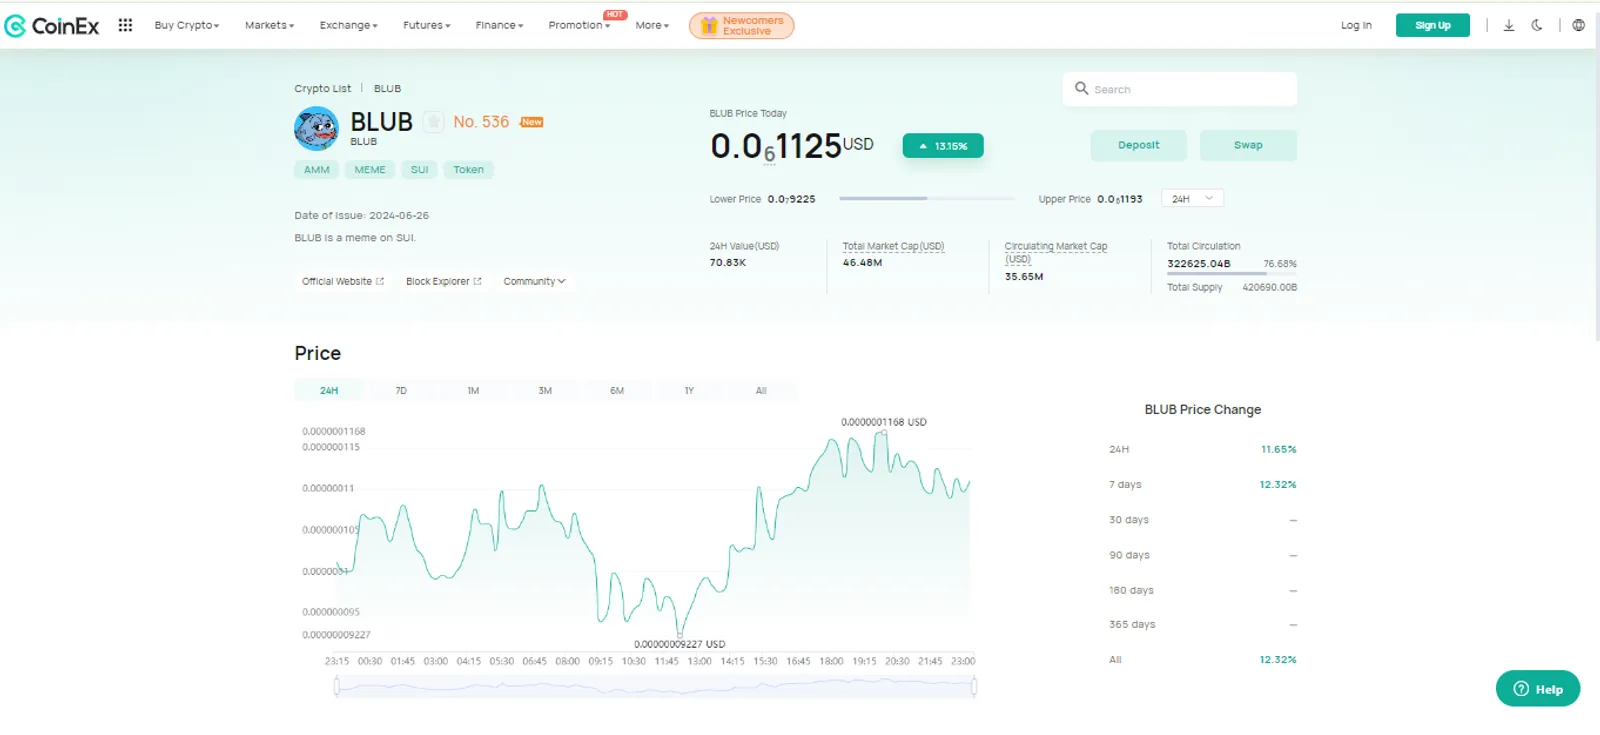Viewport: 1600px width, 735px height.
Task: Click the chart high 0.0000001168 USD label
Action: pos(884,422)
